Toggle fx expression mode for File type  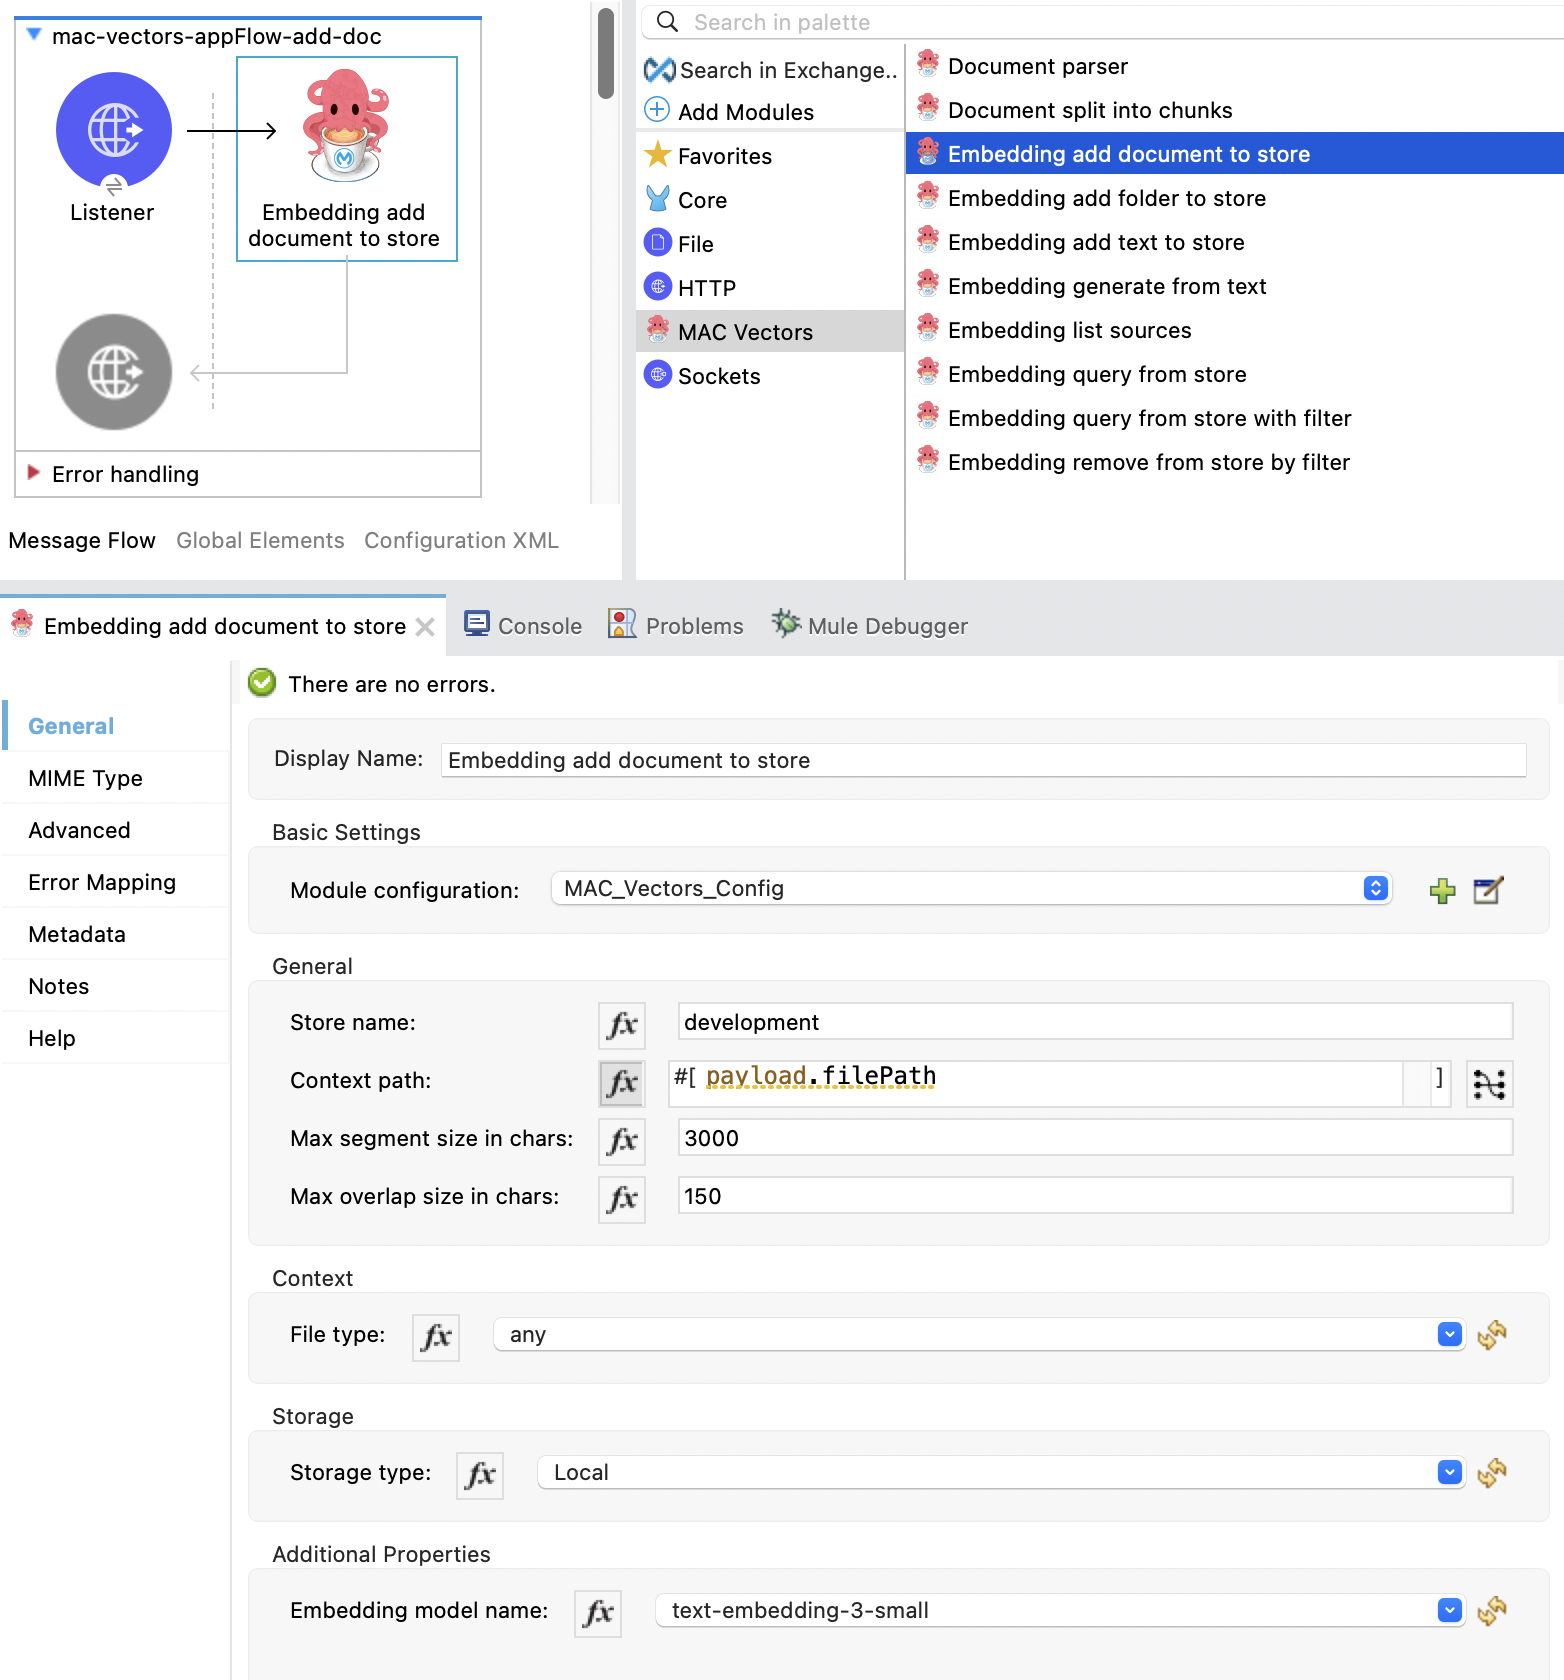pyautogui.click(x=436, y=1337)
